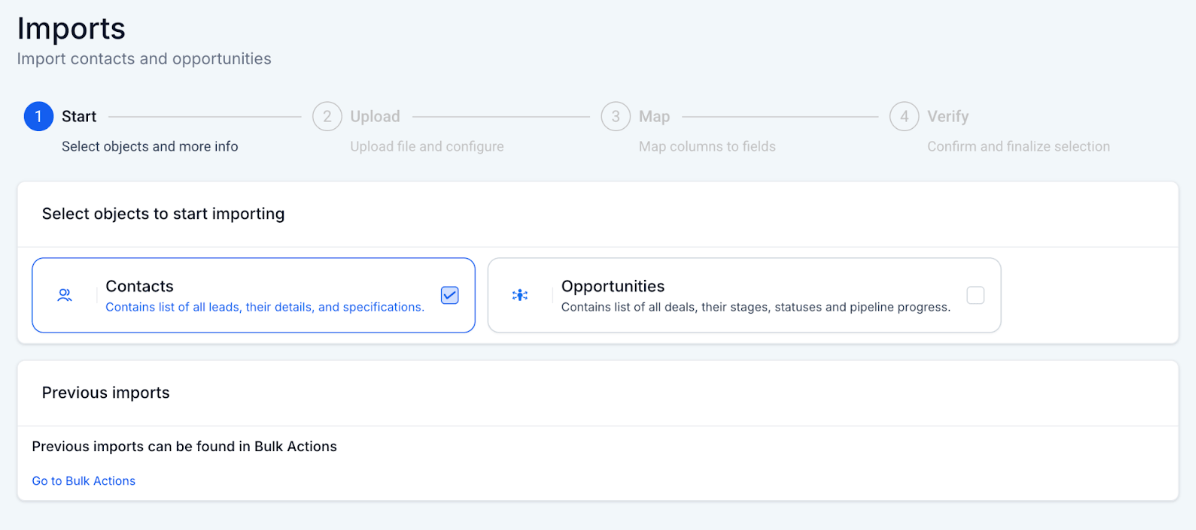Click the Imports page title
The image size is (1196, 530).
point(71,28)
